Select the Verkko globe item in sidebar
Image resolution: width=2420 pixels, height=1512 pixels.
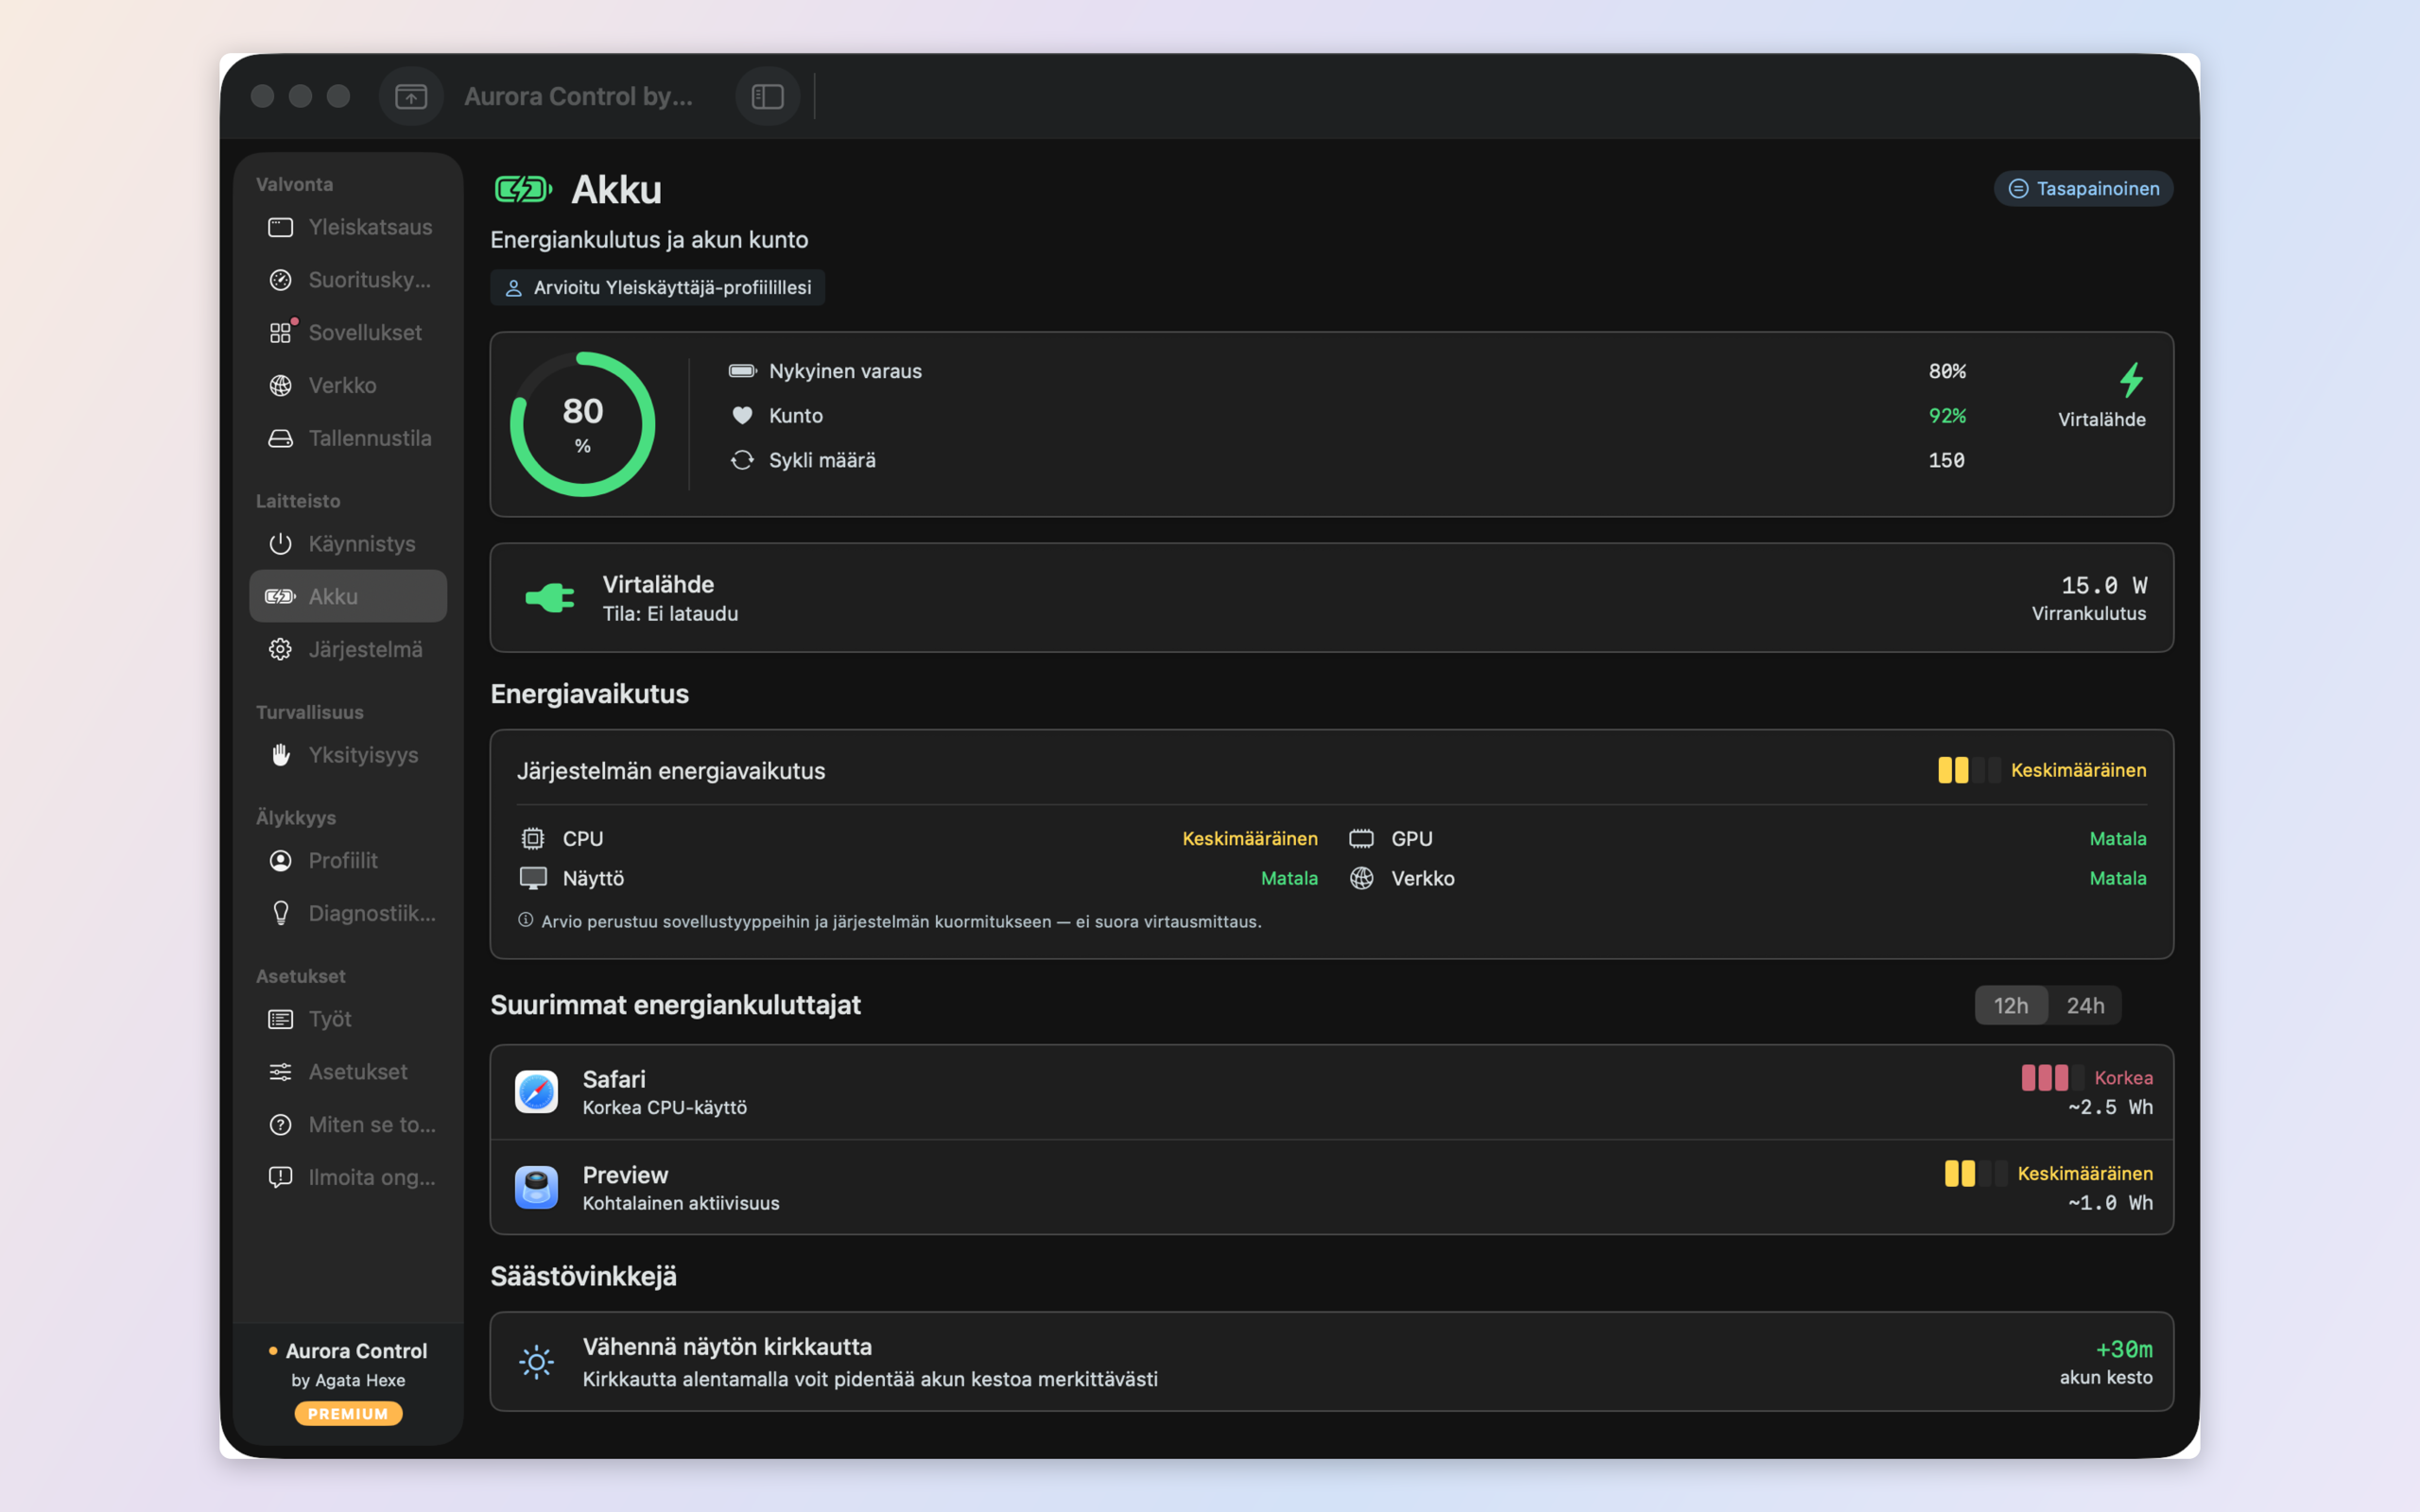click(x=348, y=385)
